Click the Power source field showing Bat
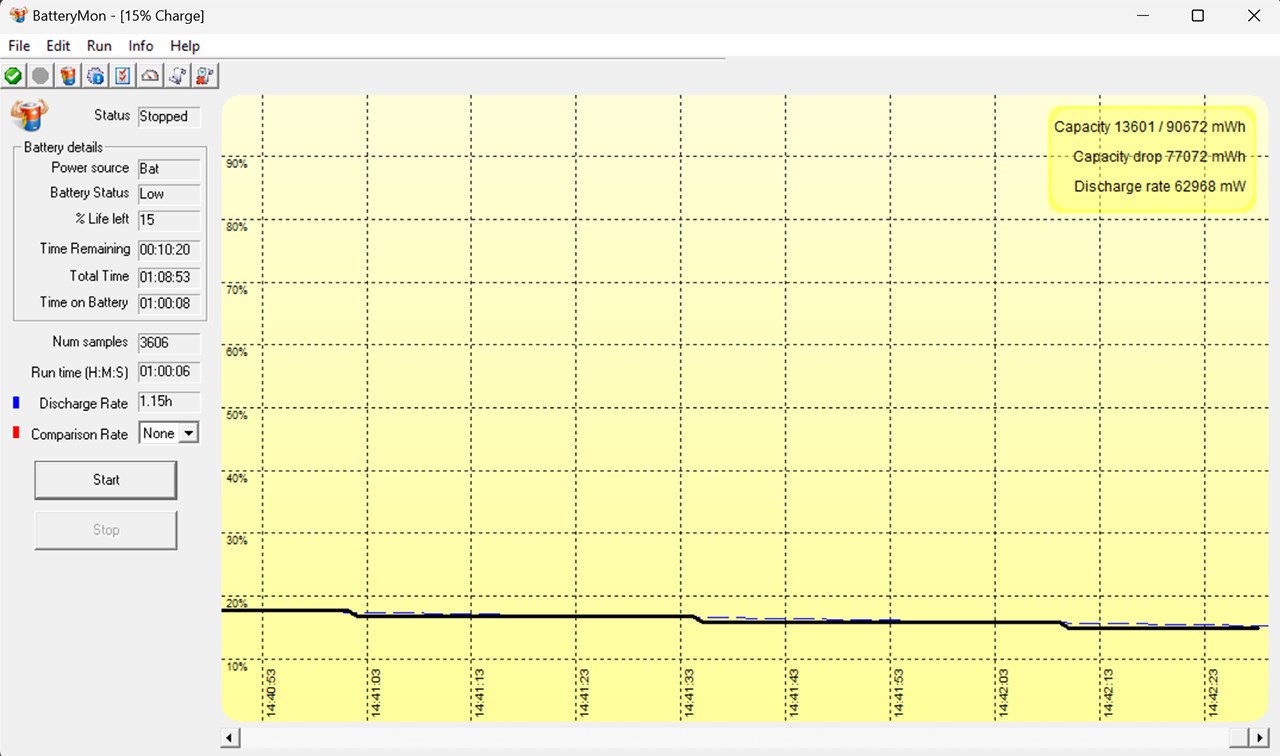 pyautogui.click(x=169, y=169)
